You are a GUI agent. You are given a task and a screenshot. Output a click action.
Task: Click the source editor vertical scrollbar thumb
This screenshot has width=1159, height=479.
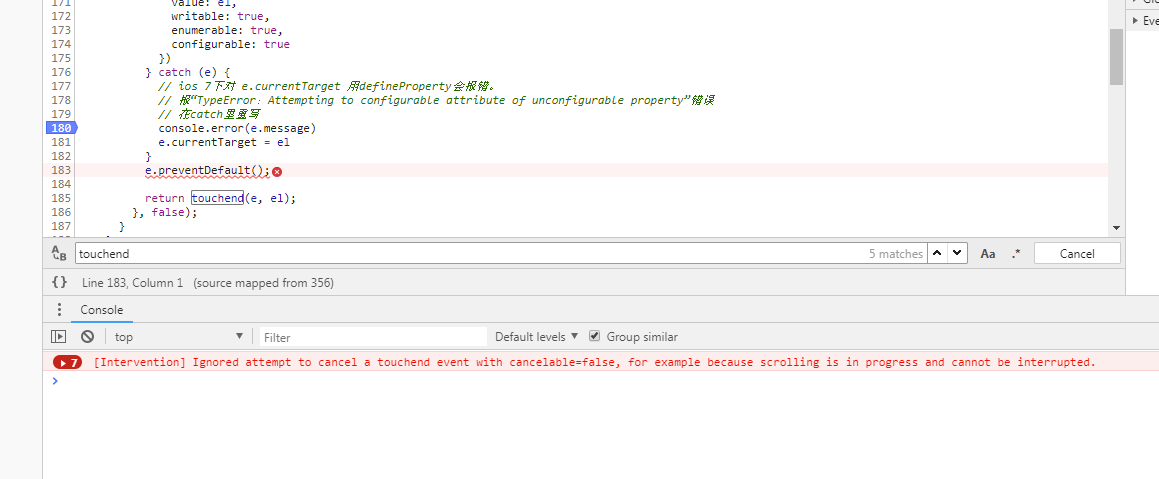1116,57
